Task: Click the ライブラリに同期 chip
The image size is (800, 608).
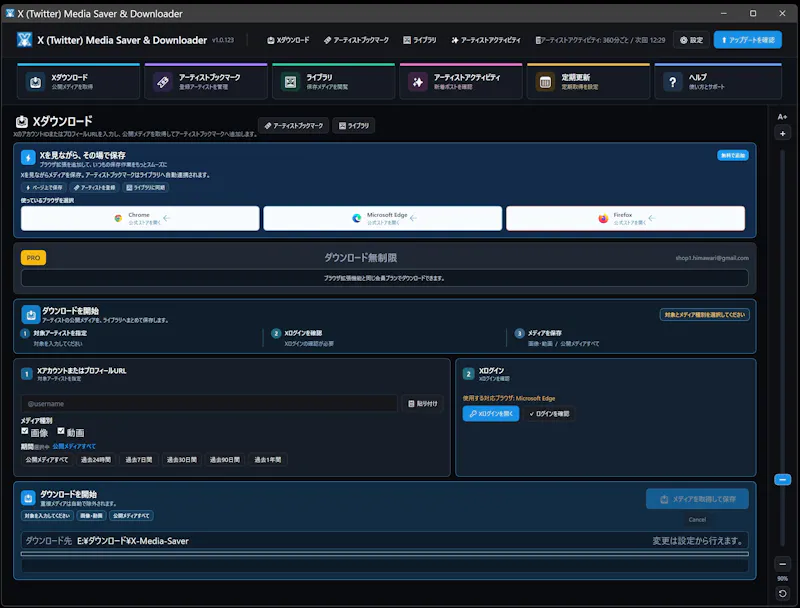Action: [145, 188]
